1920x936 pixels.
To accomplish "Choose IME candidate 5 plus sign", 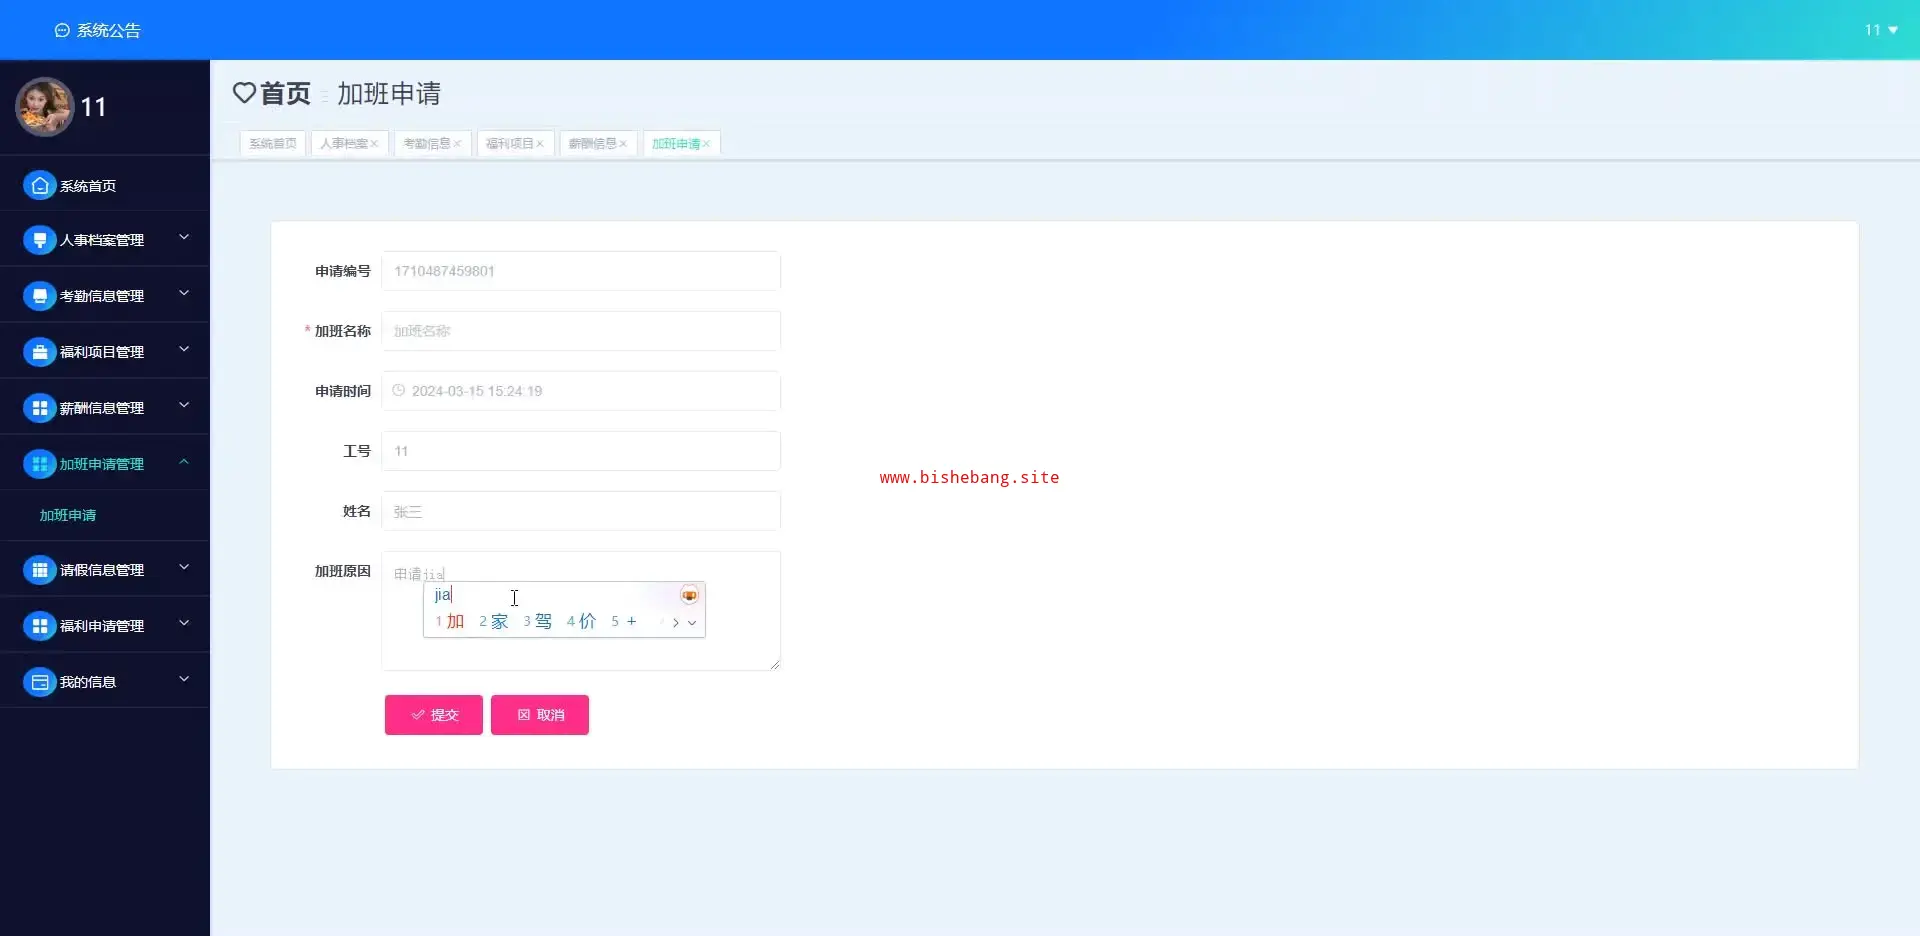I will click(x=624, y=622).
